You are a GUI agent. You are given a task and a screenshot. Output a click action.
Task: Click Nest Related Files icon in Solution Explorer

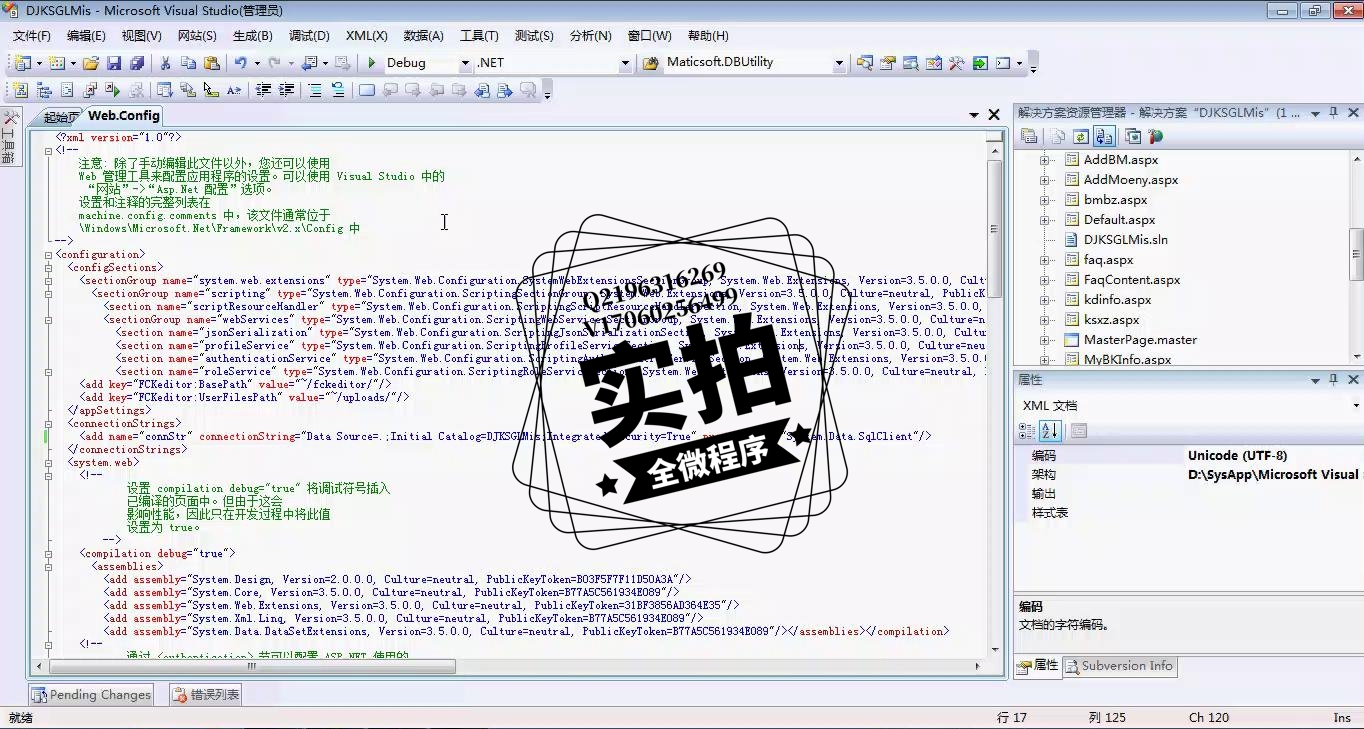click(x=1104, y=136)
